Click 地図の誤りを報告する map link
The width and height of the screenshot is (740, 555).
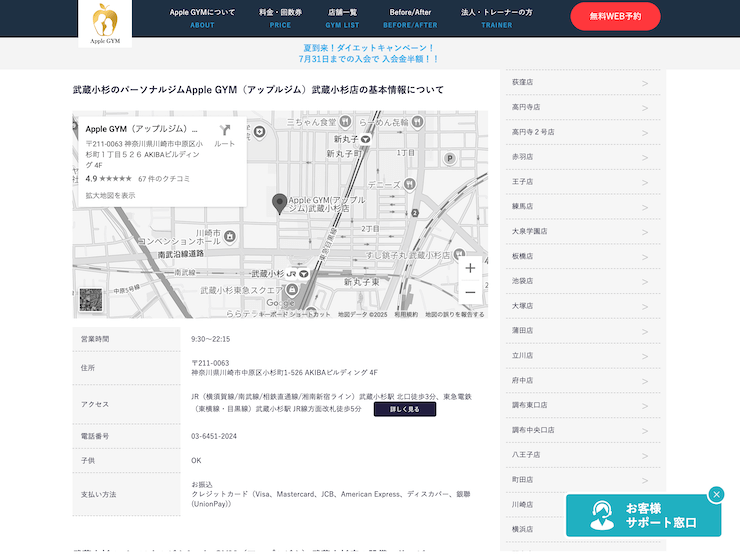pos(454,314)
